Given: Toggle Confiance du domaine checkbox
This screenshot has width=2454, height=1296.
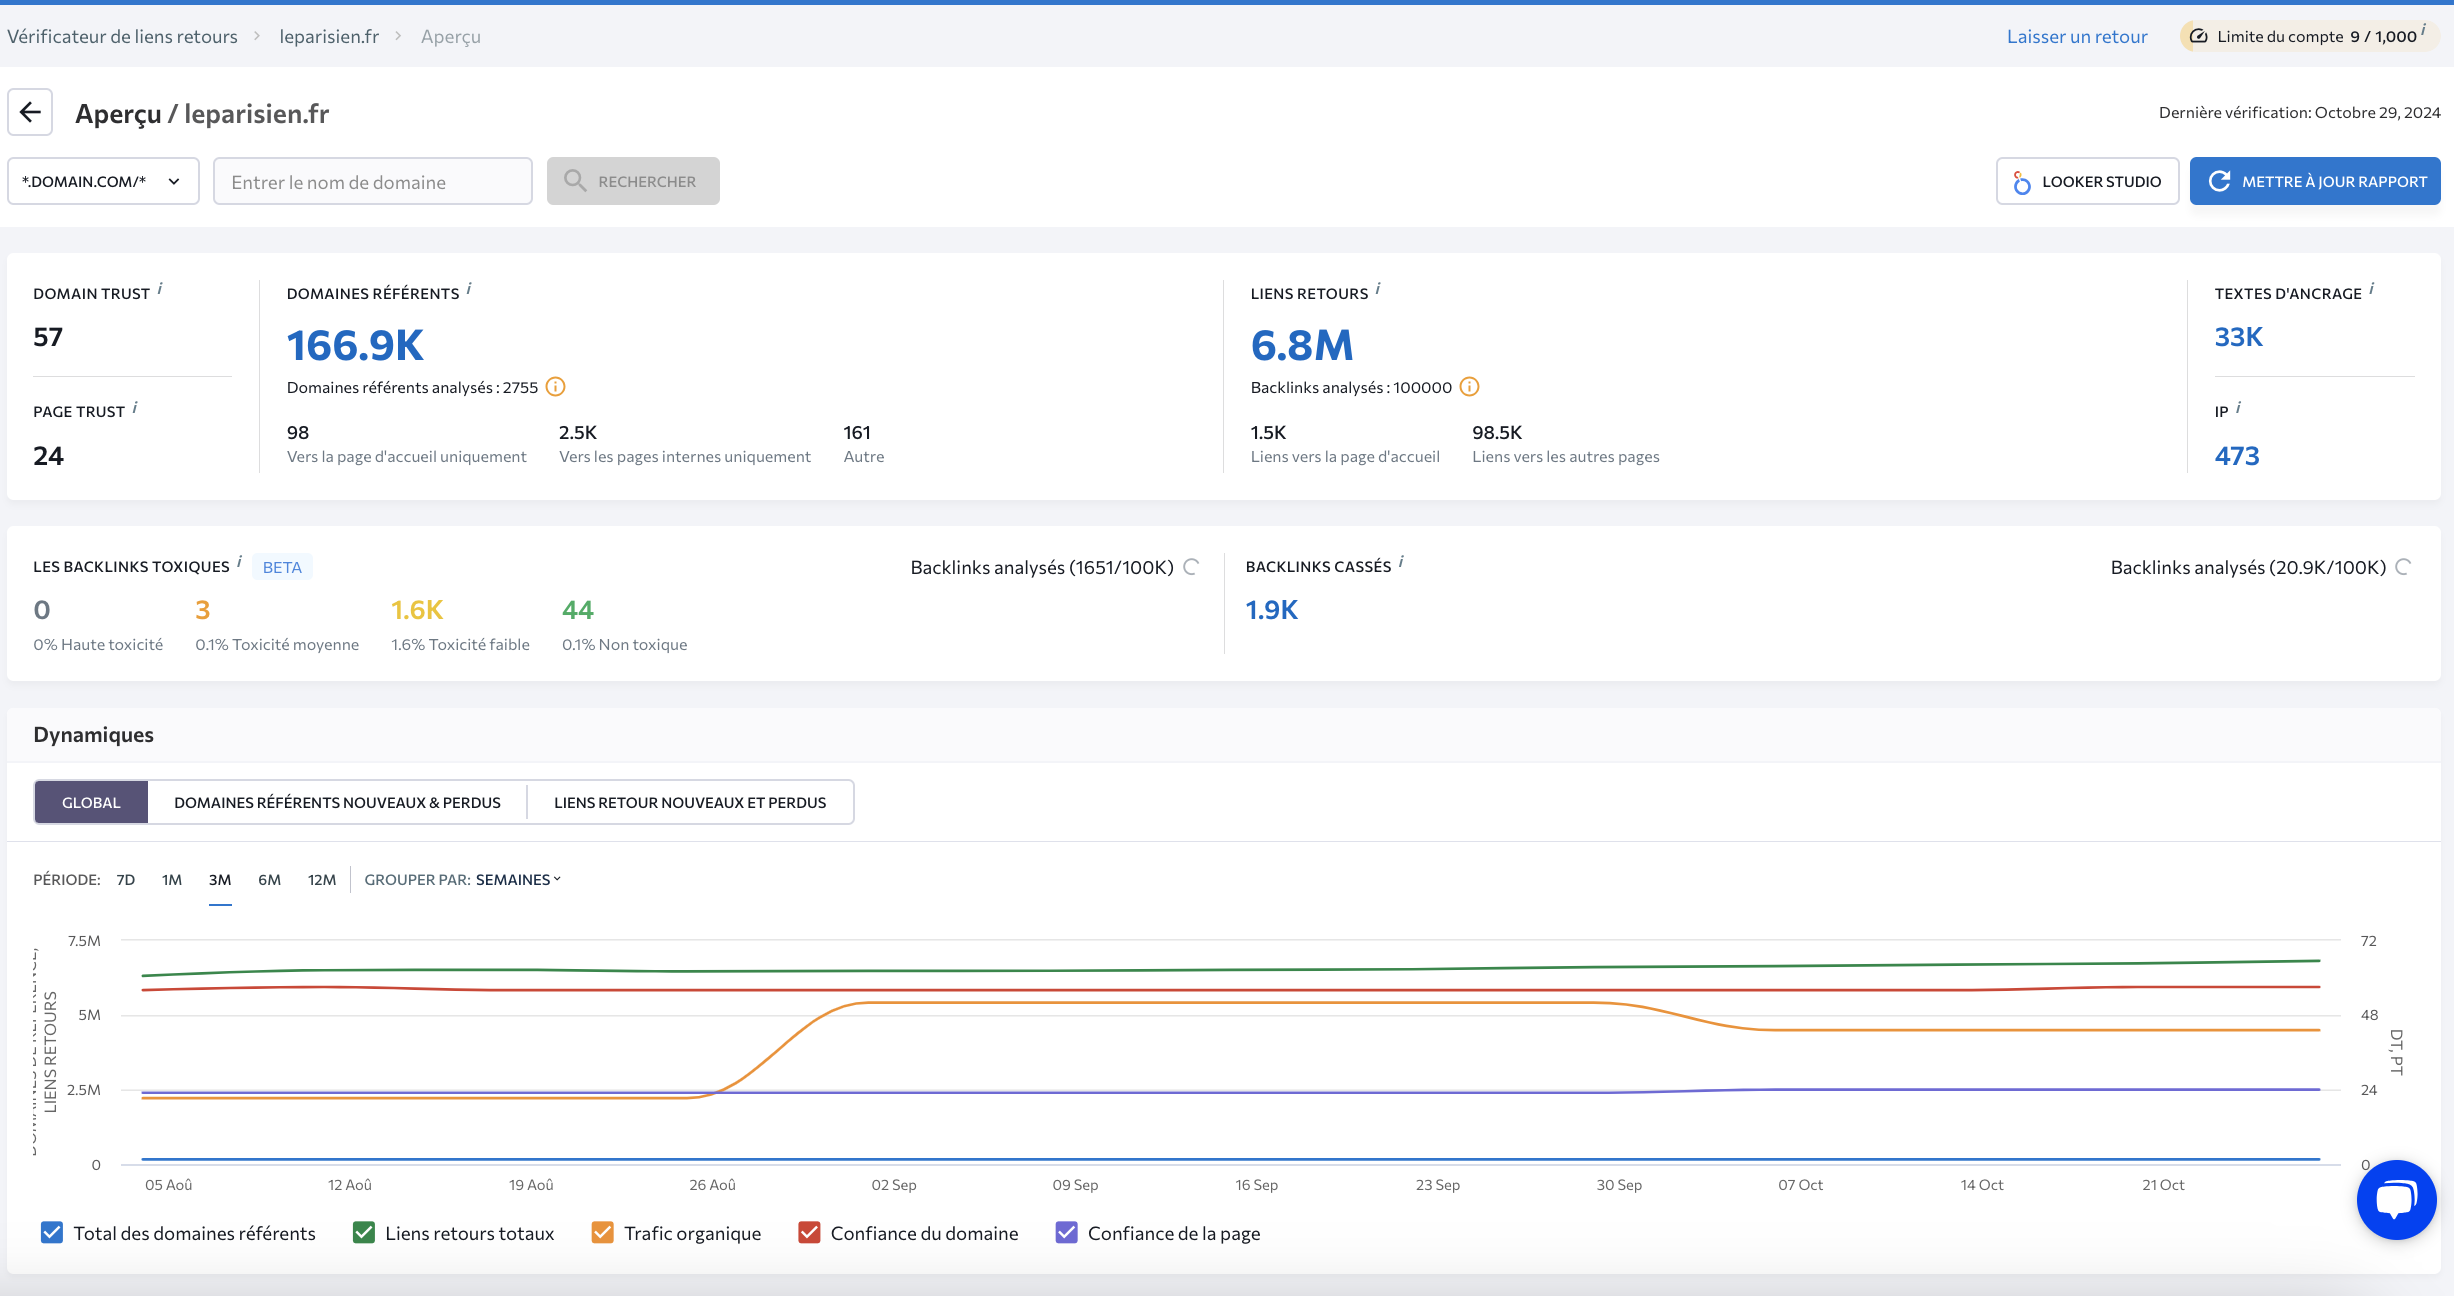Looking at the screenshot, I should point(809,1232).
